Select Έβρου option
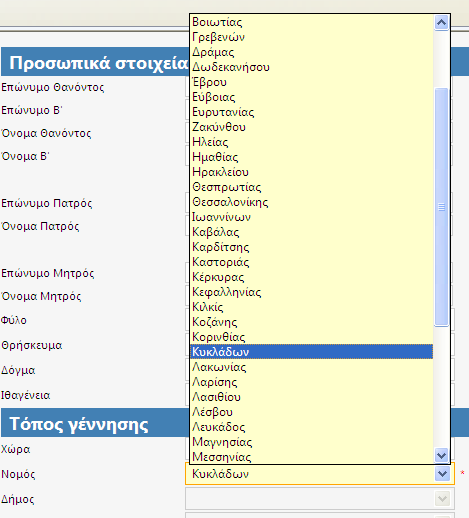The height and width of the screenshot is (518, 469). [312, 82]
